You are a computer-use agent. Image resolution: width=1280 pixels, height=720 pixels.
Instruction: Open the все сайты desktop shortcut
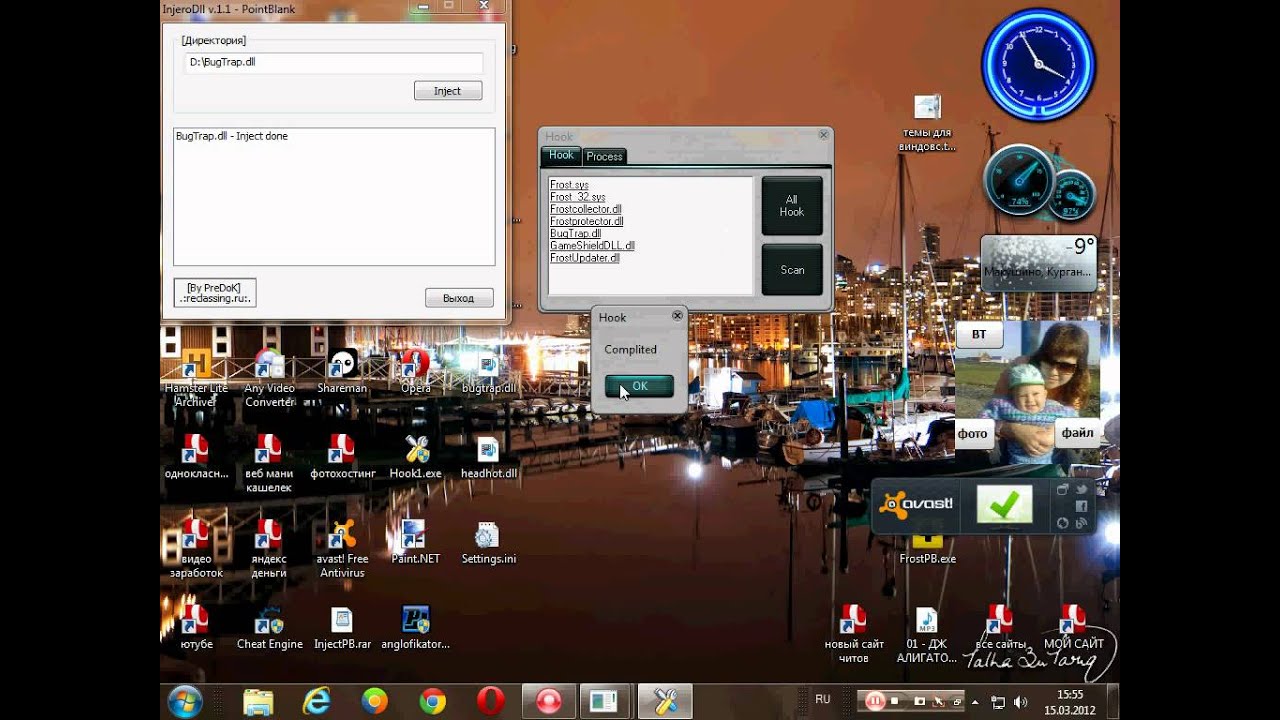click(x=1000, y=628)
